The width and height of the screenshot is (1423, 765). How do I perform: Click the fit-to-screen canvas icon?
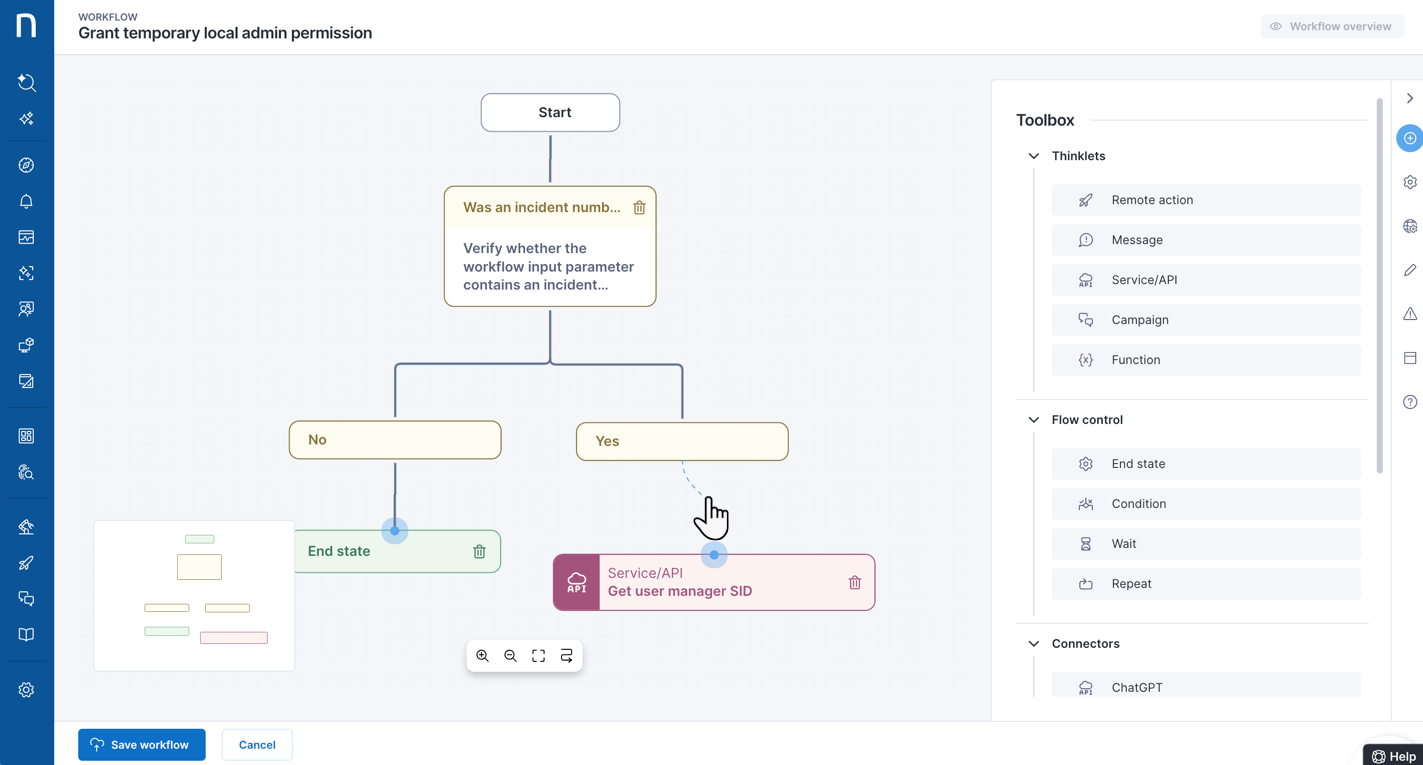pos(538,656)
